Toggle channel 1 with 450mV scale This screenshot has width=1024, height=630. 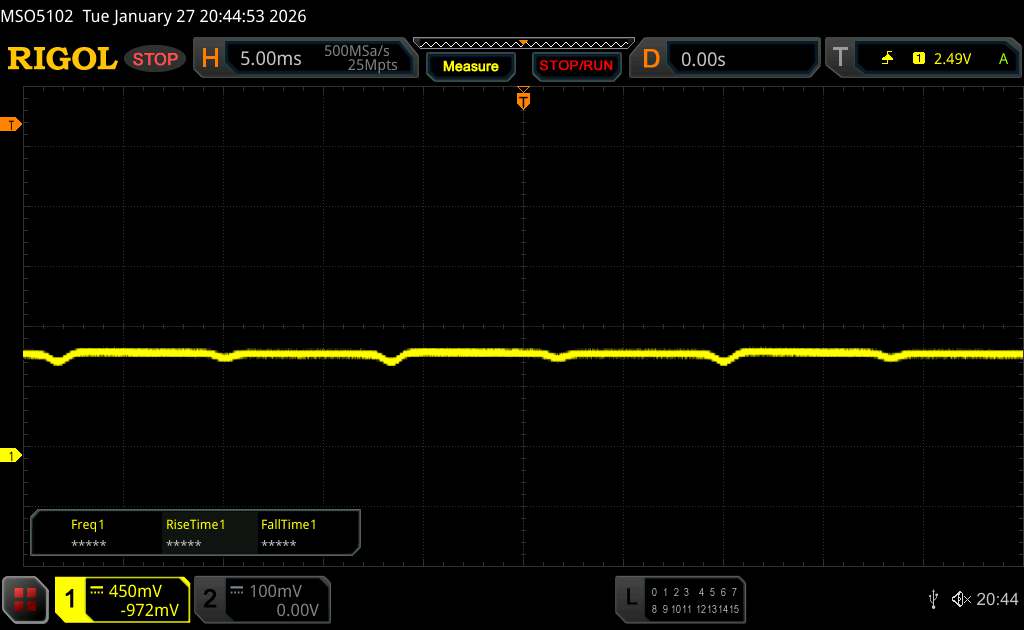122,599
